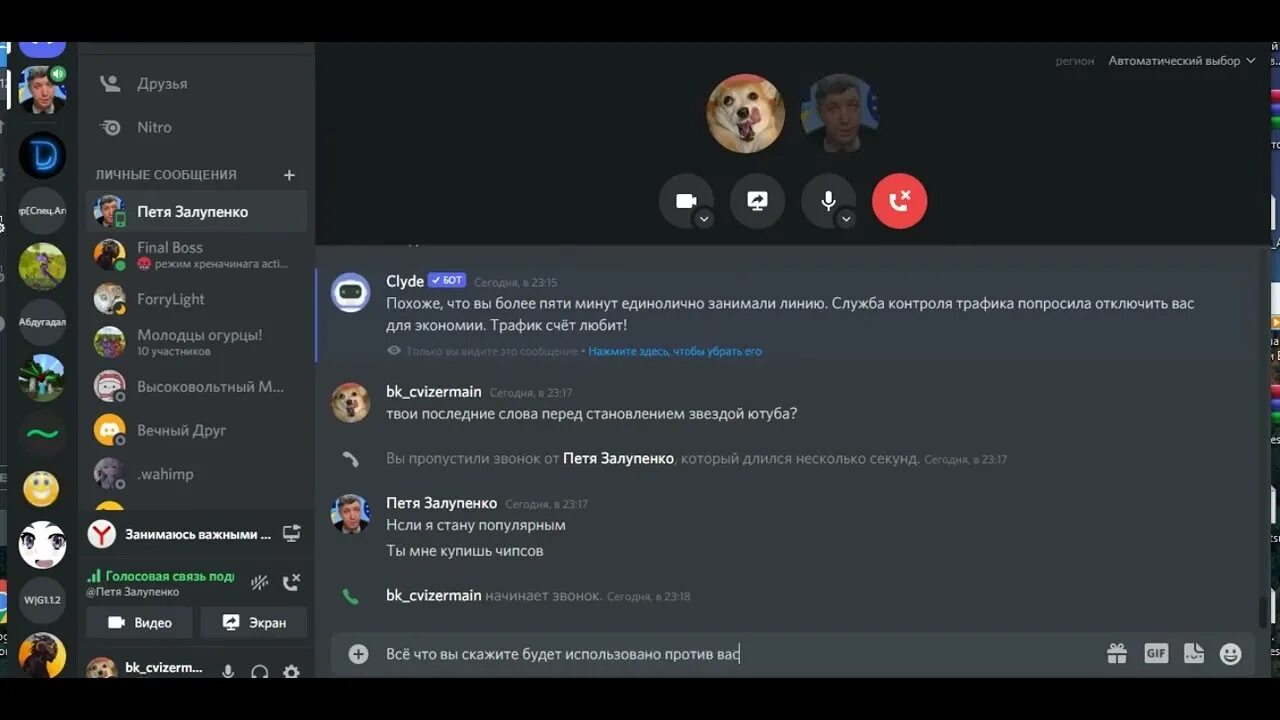Open the emoji picker

click(1231, 654)
